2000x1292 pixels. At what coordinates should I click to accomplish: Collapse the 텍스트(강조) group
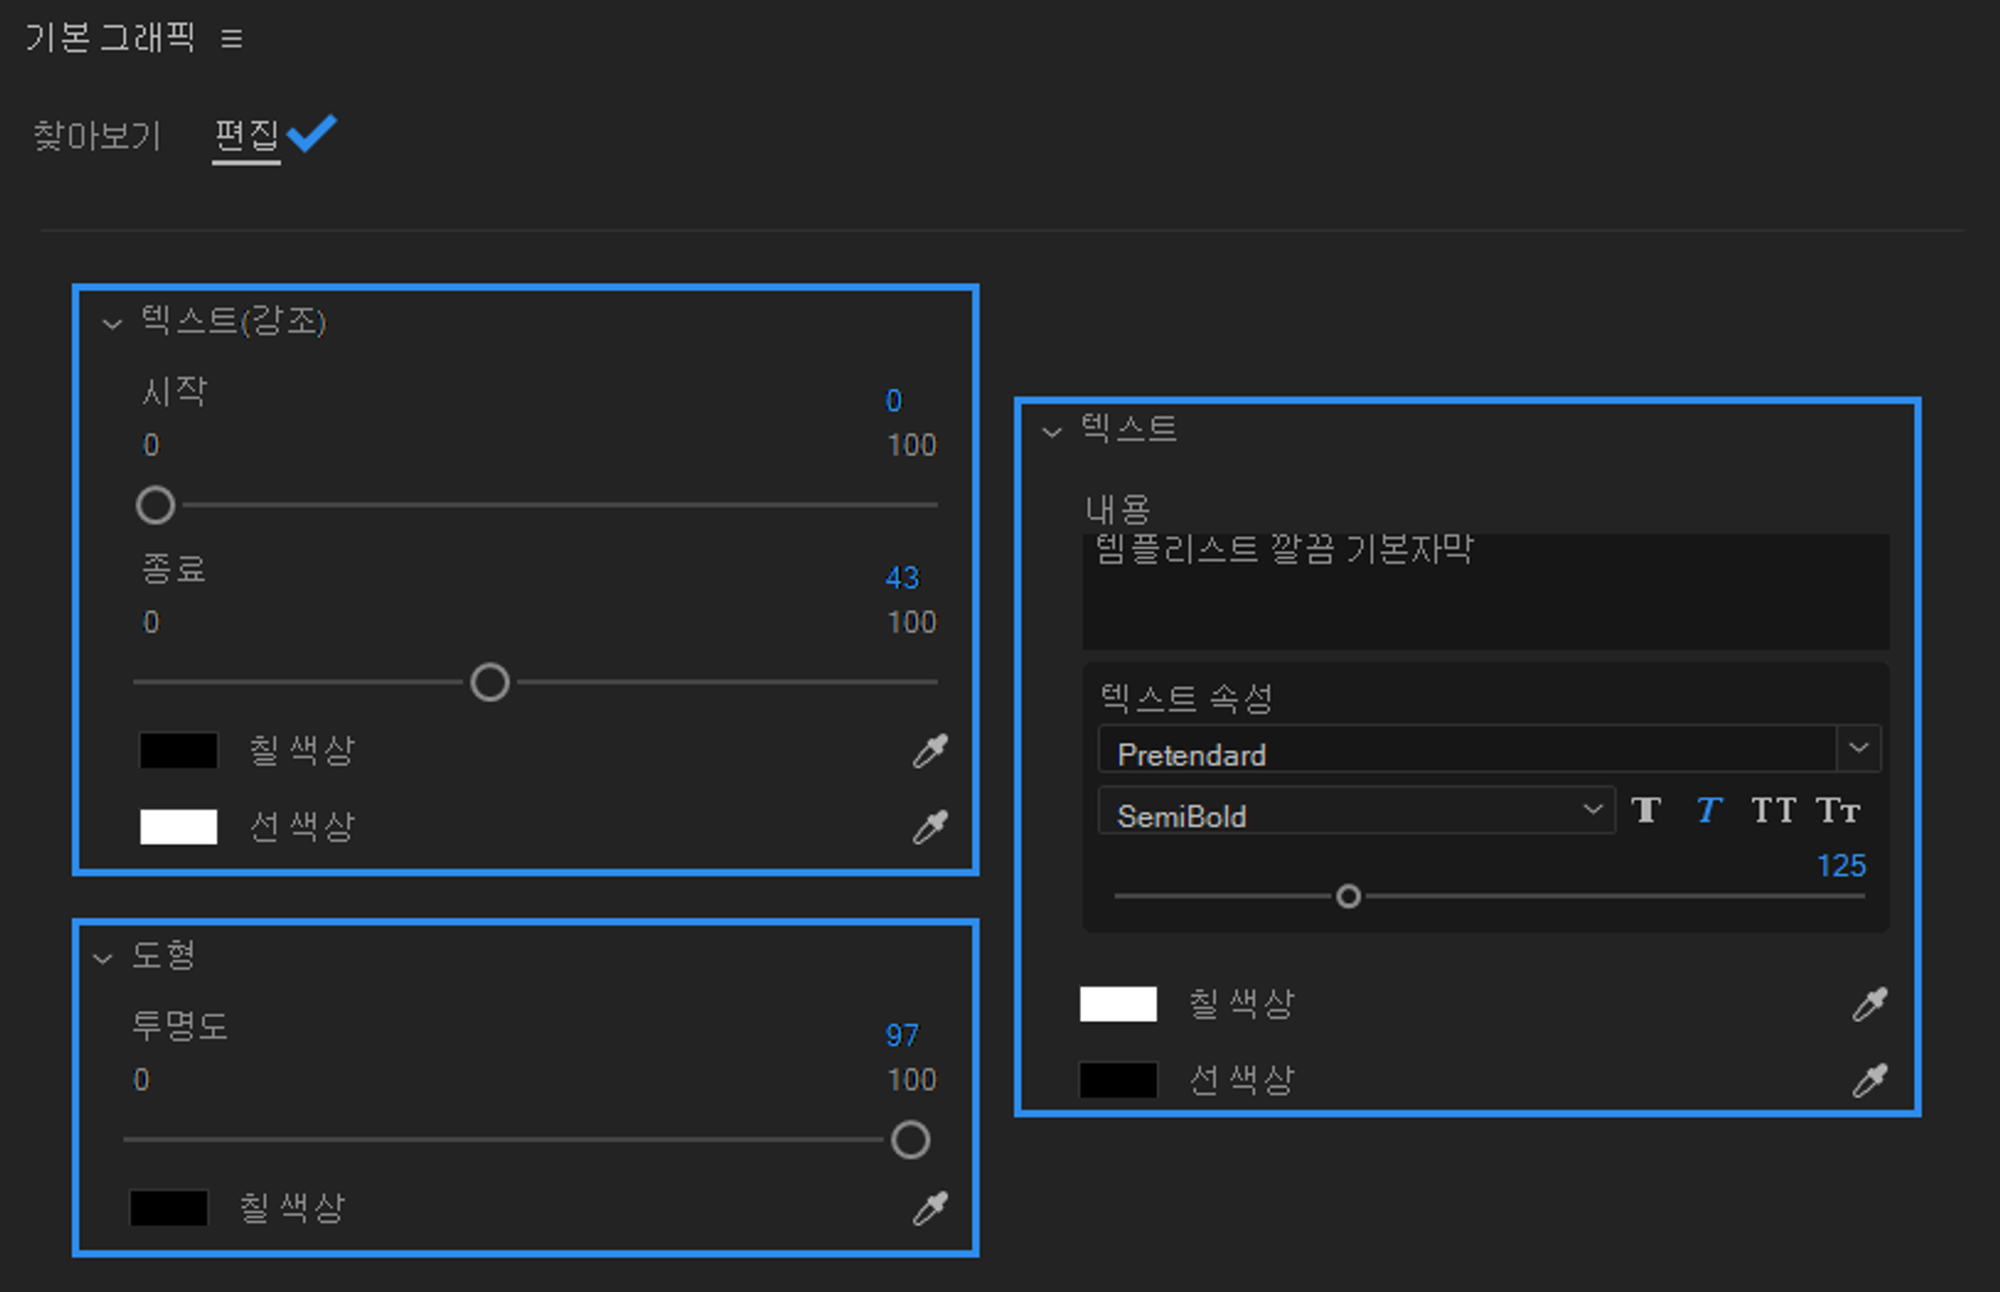(x=112, y=323)
